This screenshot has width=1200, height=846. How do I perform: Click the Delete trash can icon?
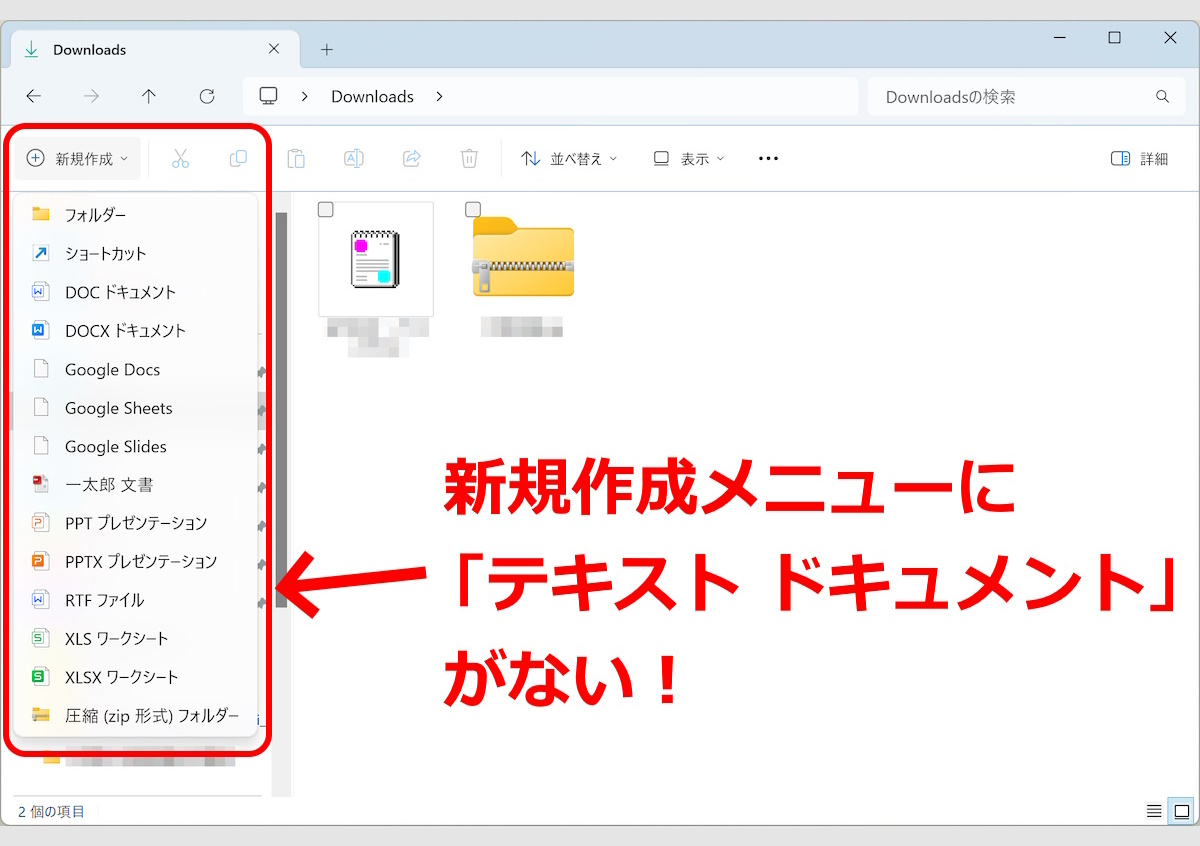click(469, 159)
